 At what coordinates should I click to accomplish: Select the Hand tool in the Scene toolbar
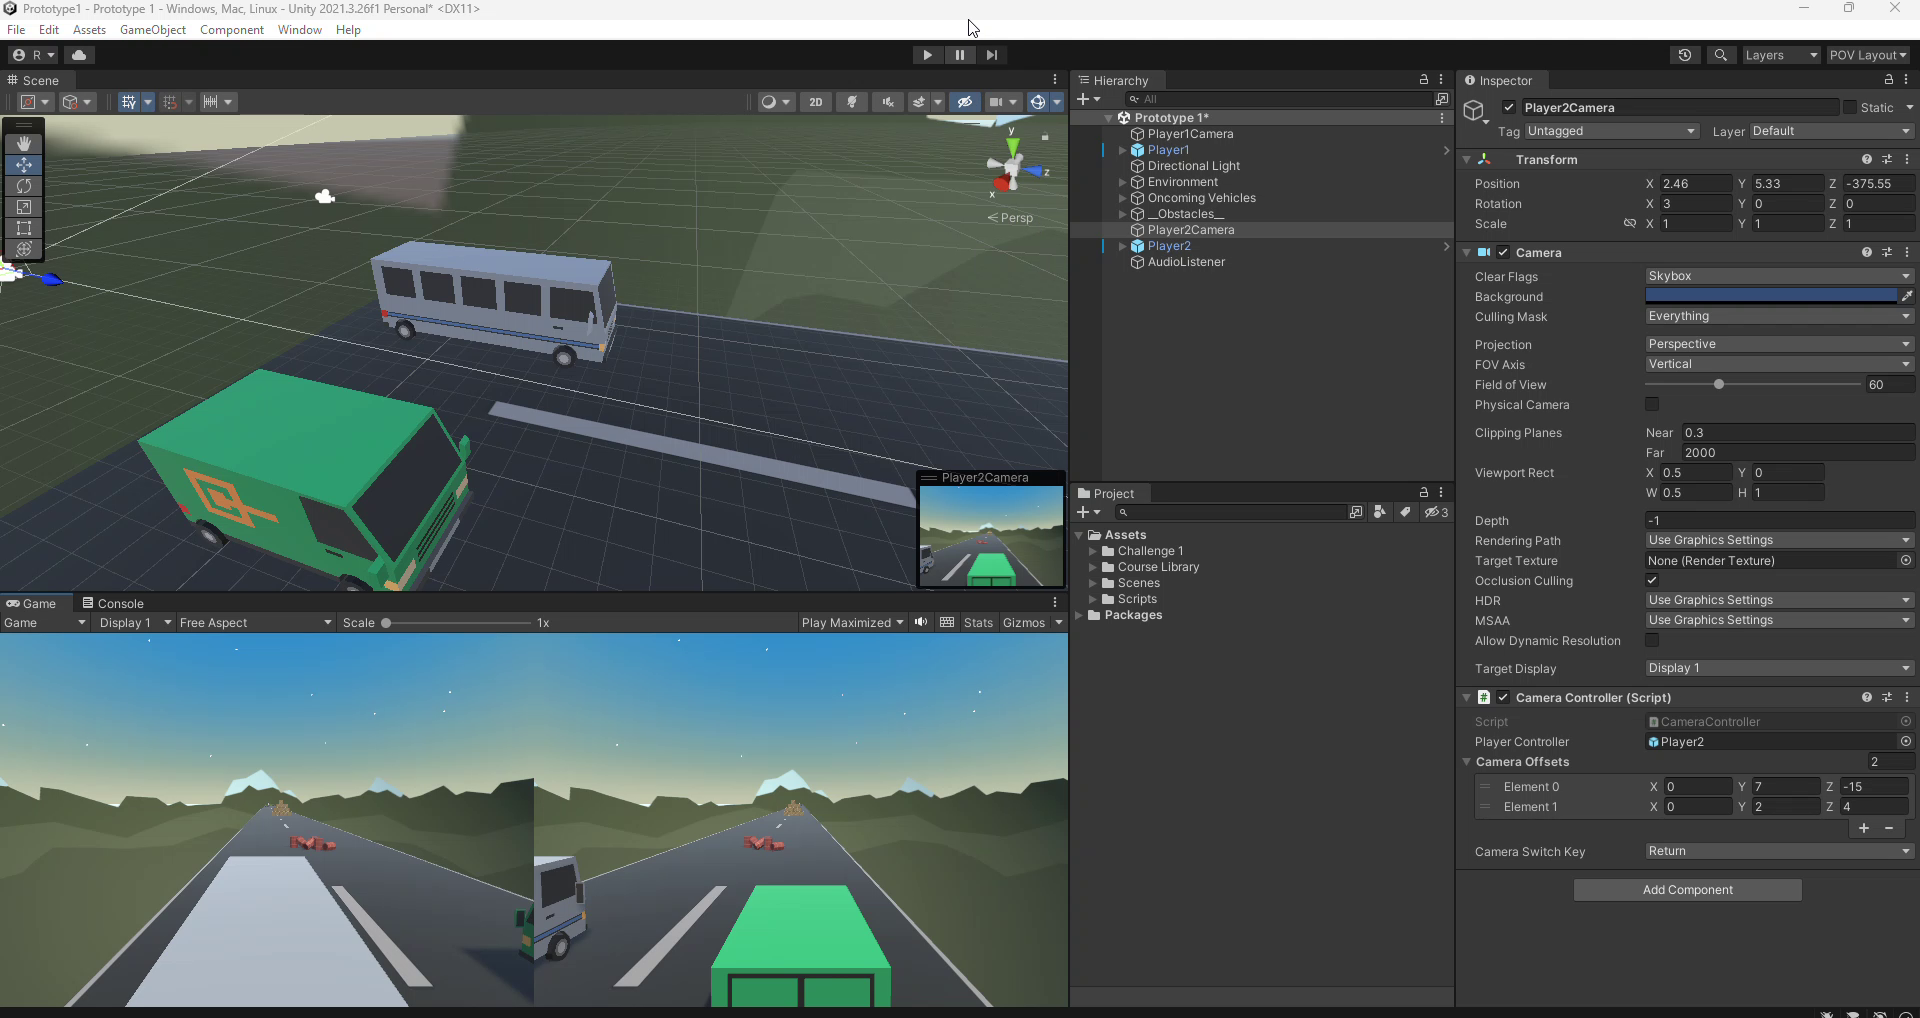(23, 143)
